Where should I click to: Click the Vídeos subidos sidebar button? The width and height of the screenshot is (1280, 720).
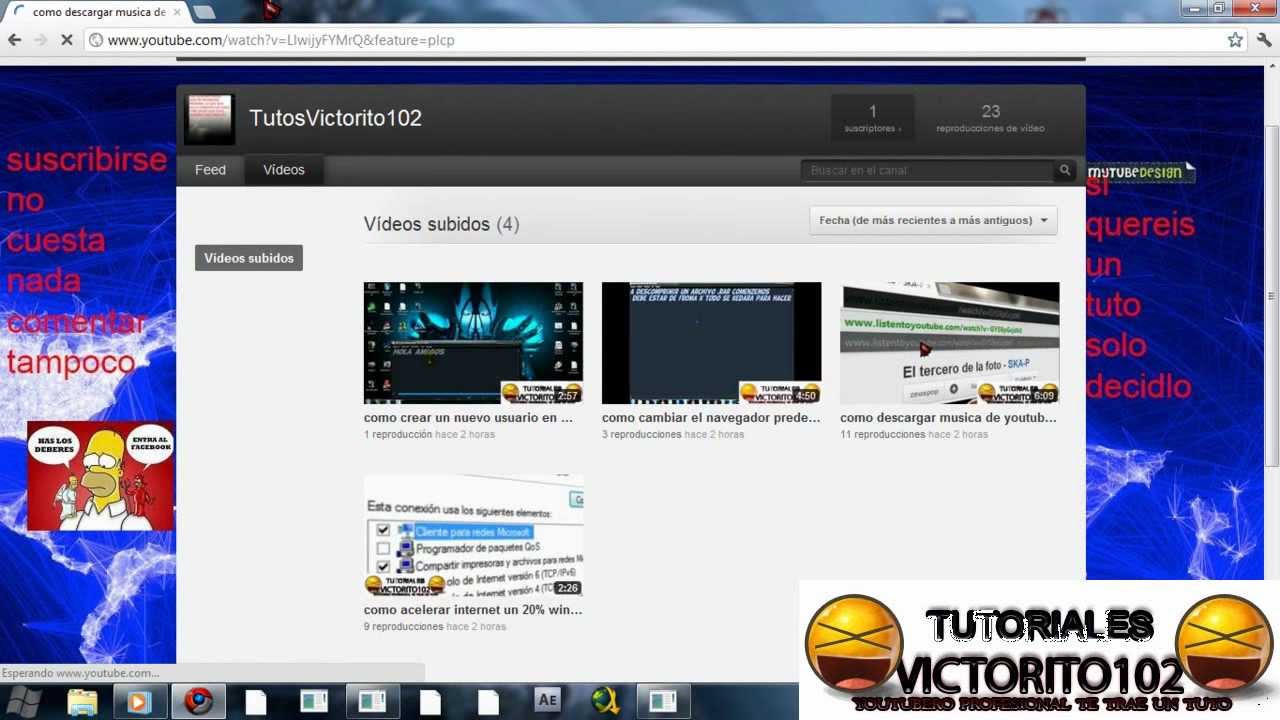[x=249, y=258]
